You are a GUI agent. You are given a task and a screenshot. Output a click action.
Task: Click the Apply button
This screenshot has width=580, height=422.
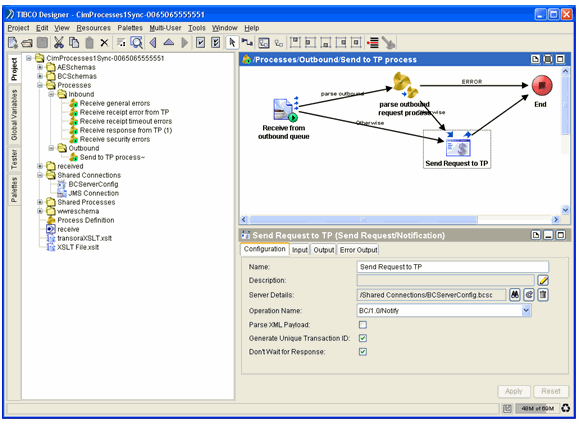click(x=513, y=391)
